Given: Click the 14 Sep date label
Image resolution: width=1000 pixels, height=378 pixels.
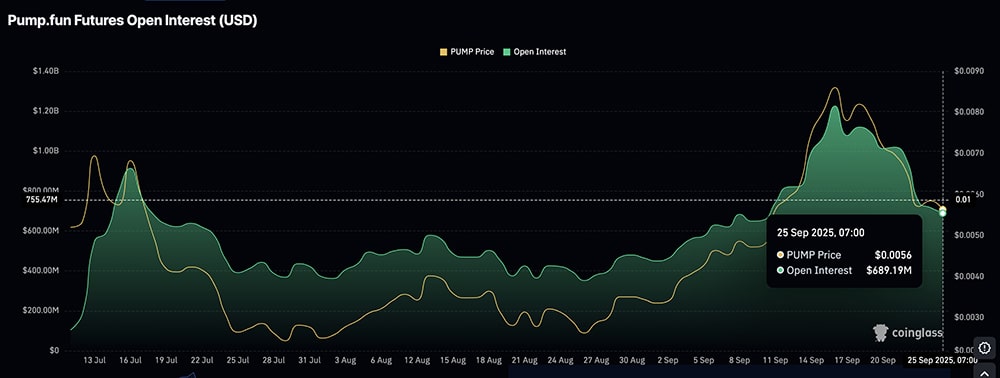Looking at the screenshot, I should 811,361.
